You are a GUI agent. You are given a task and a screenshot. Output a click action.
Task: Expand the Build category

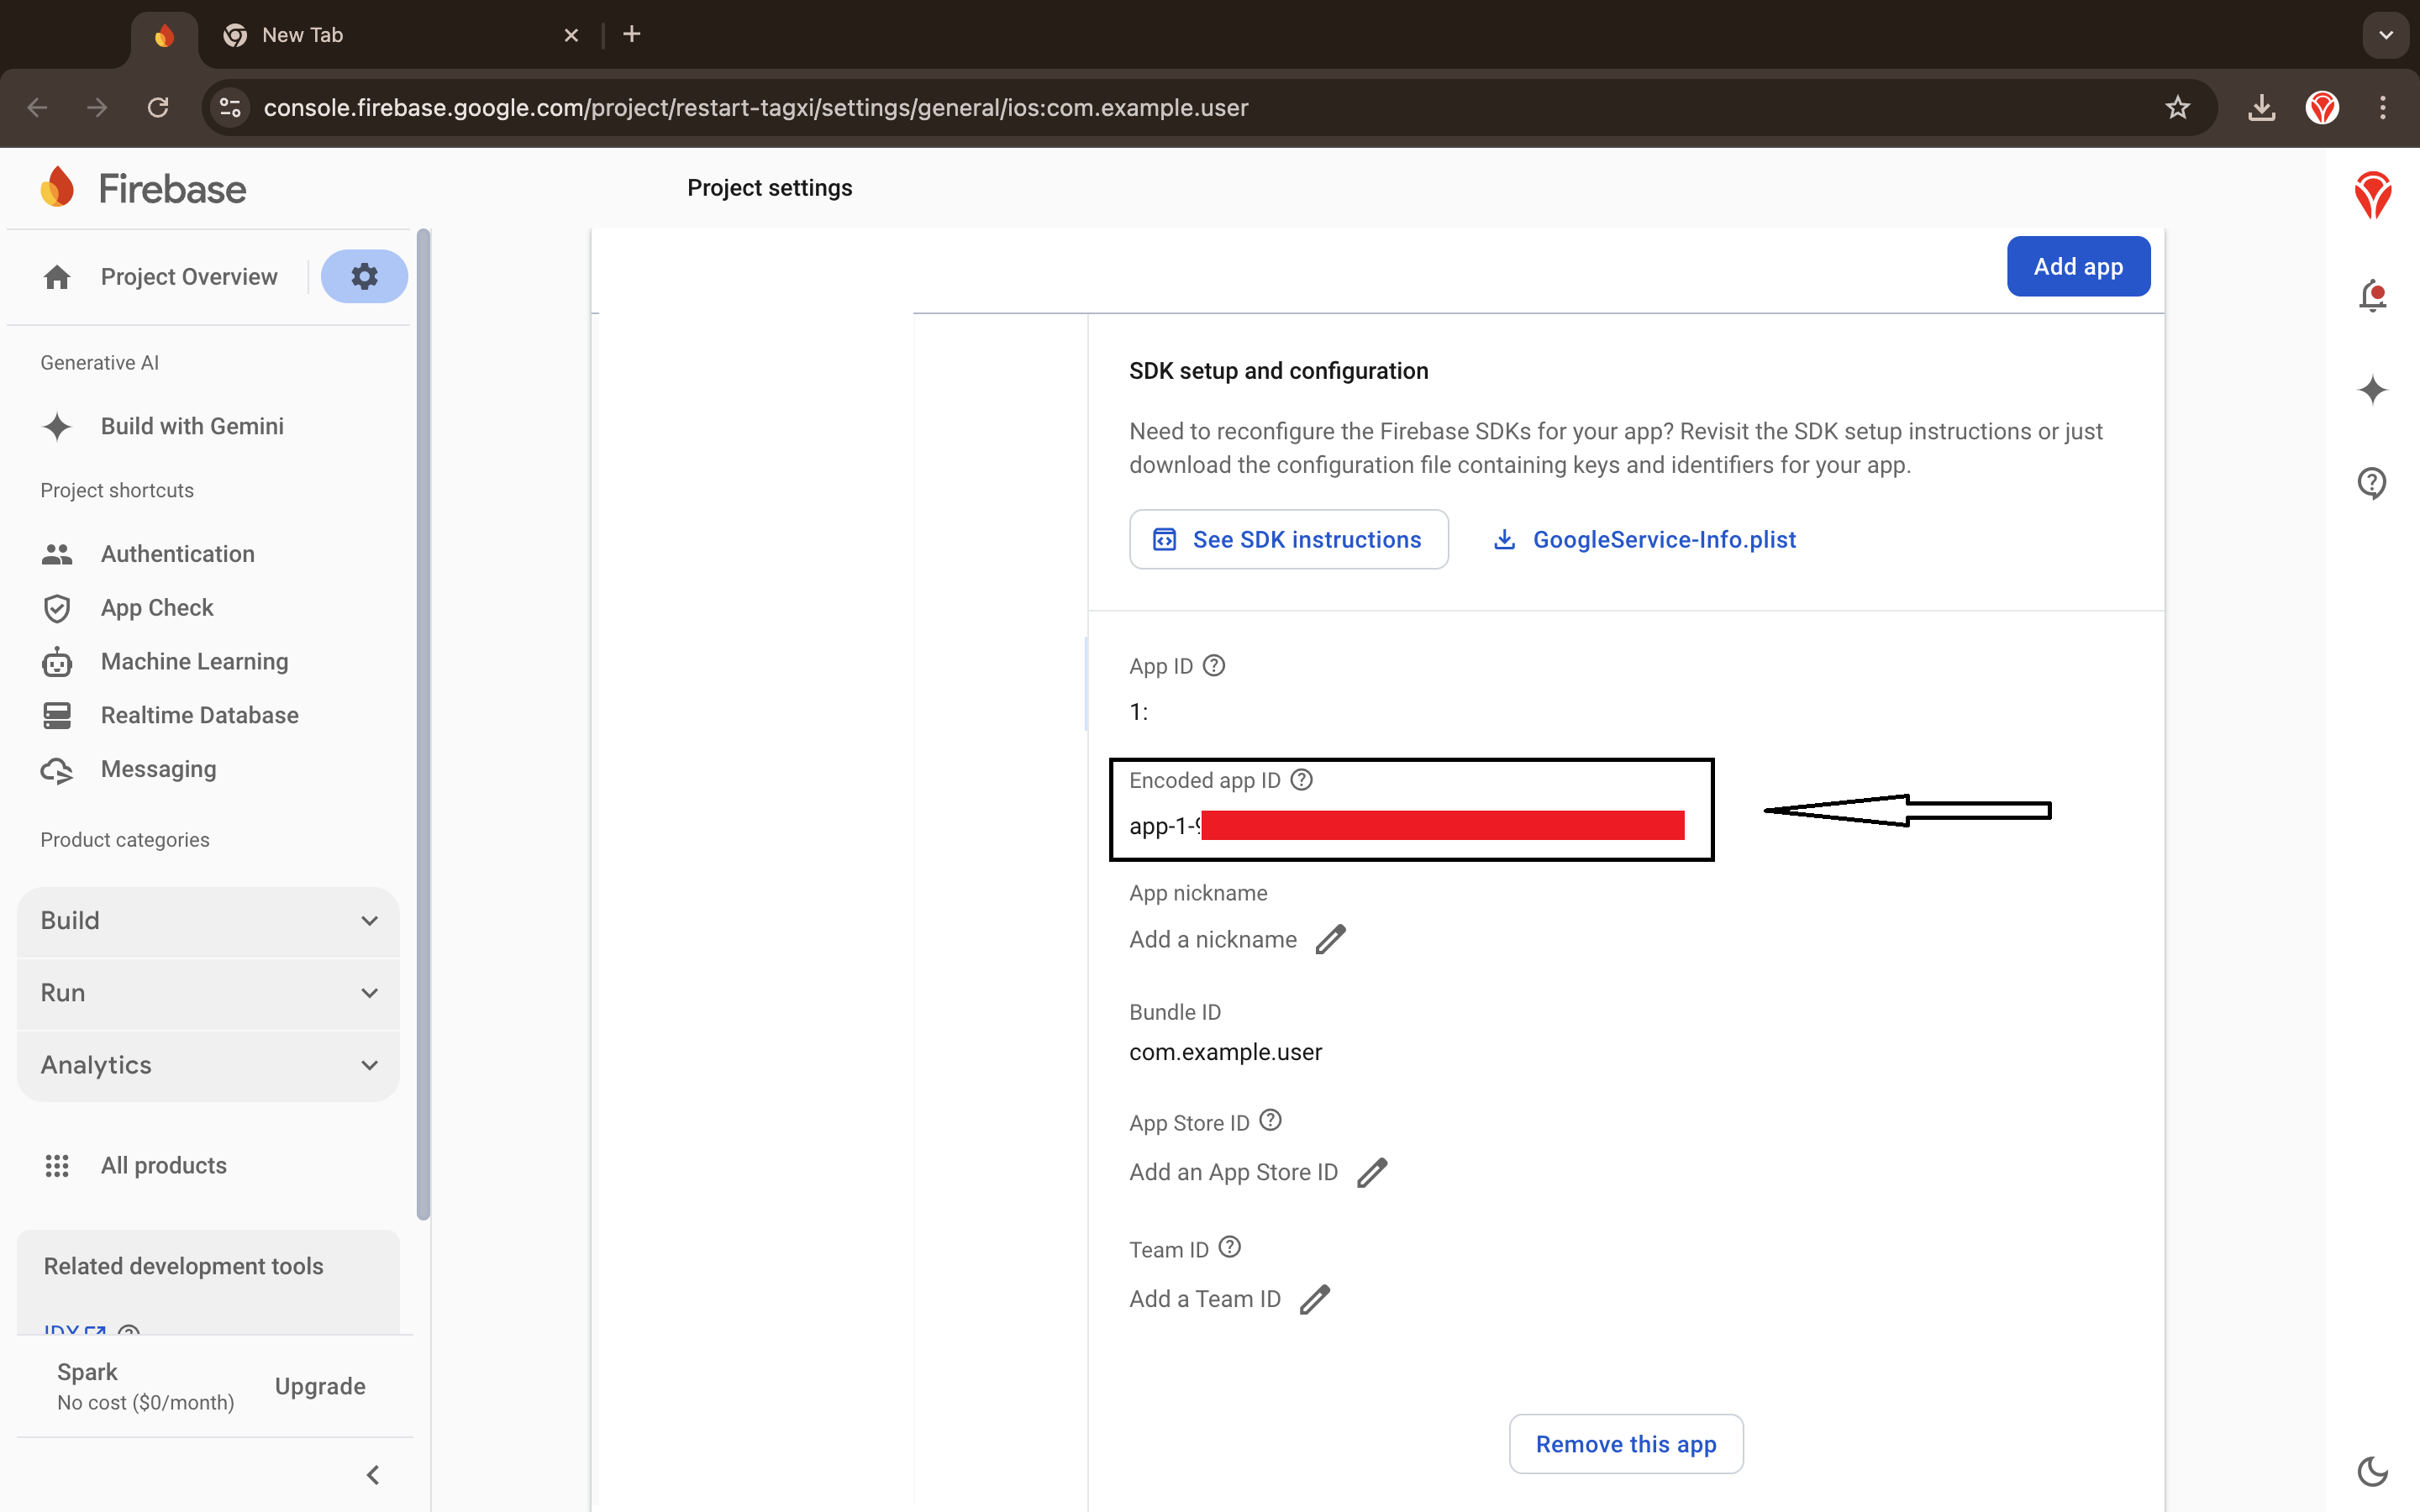pos(208,920)
